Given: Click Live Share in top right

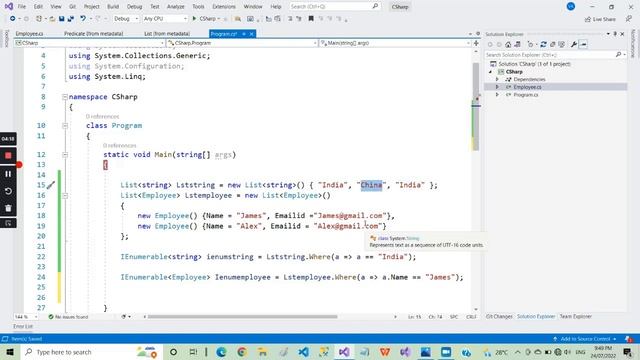Looking at the screenshot, I should pyautogui.click(x=600, y=19).
